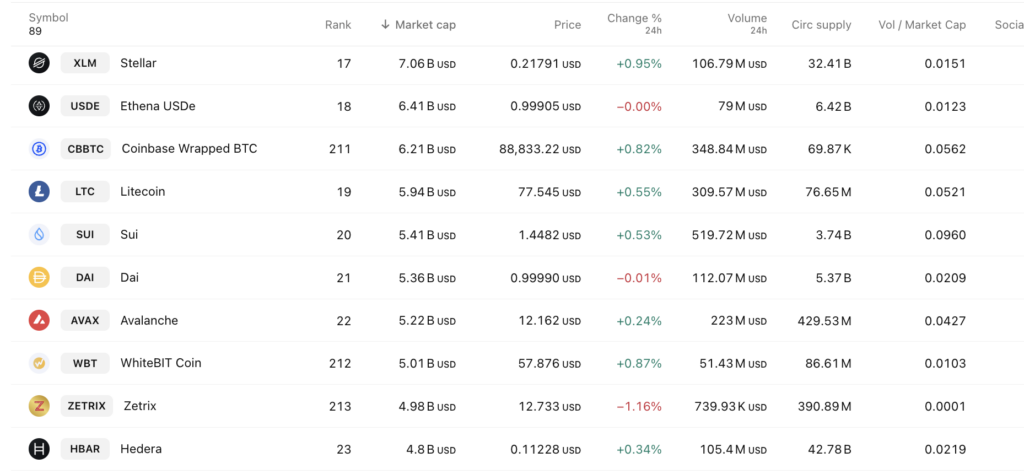Select Zetrix's −1.16% change value
Viewport: 1024px width, 474px height.
(639, 407)
